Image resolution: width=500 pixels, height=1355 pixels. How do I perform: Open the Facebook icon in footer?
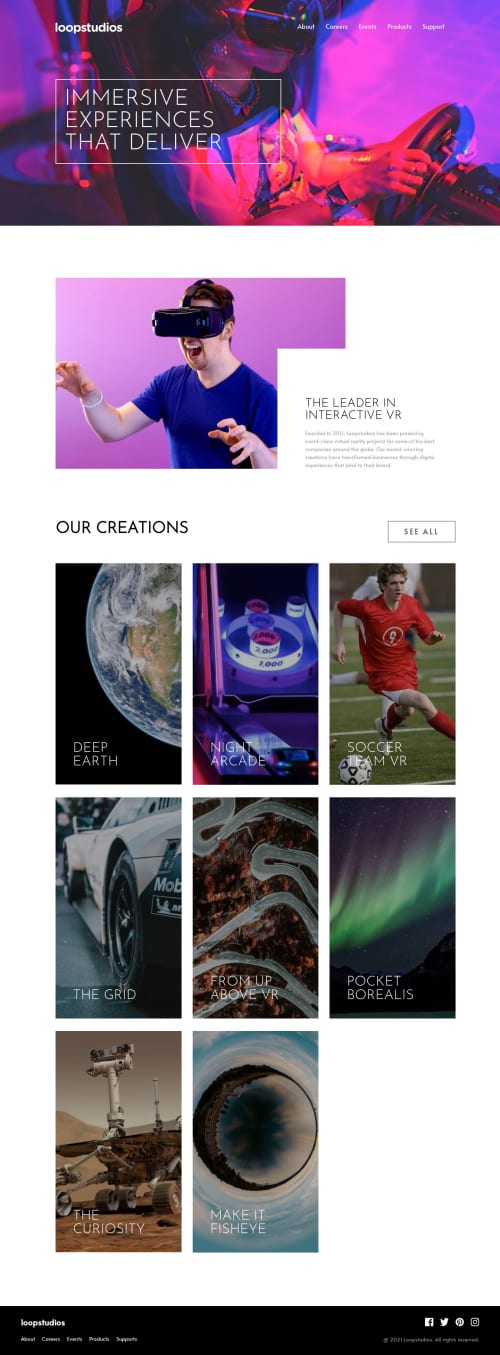tap(430, 1322)
